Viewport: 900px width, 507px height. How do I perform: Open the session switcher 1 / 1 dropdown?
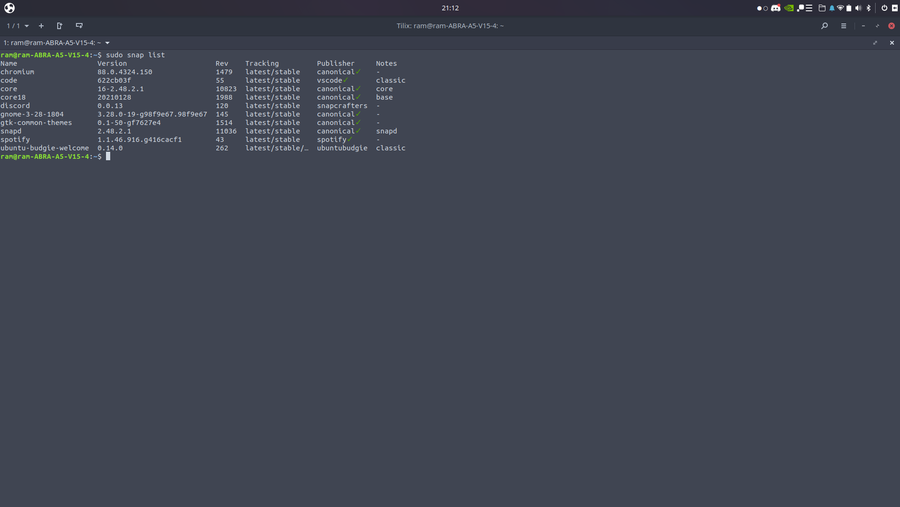[x=17, y=26]
